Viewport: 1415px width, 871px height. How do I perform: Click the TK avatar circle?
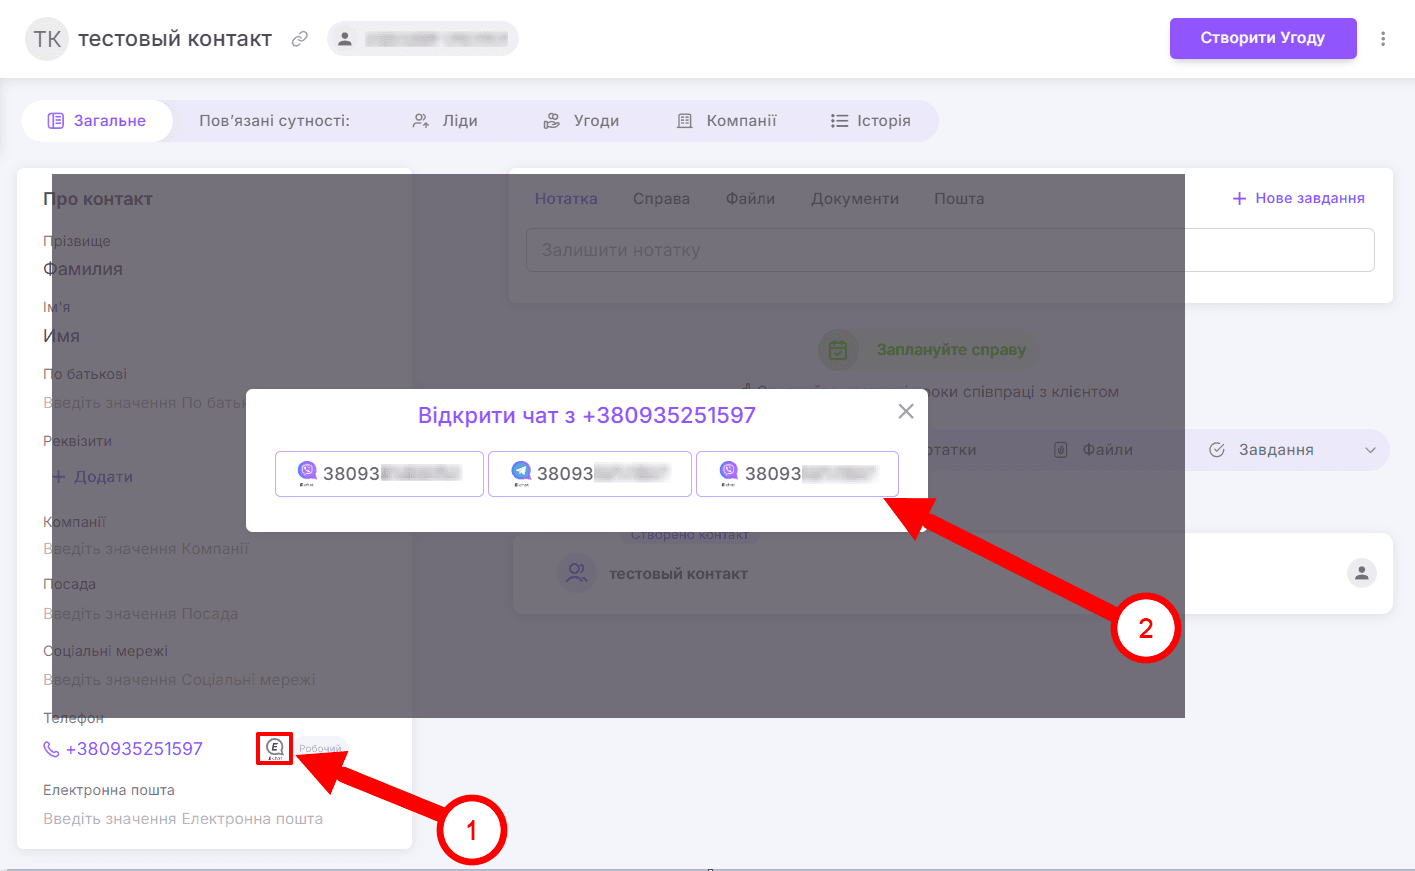[47, 39]
